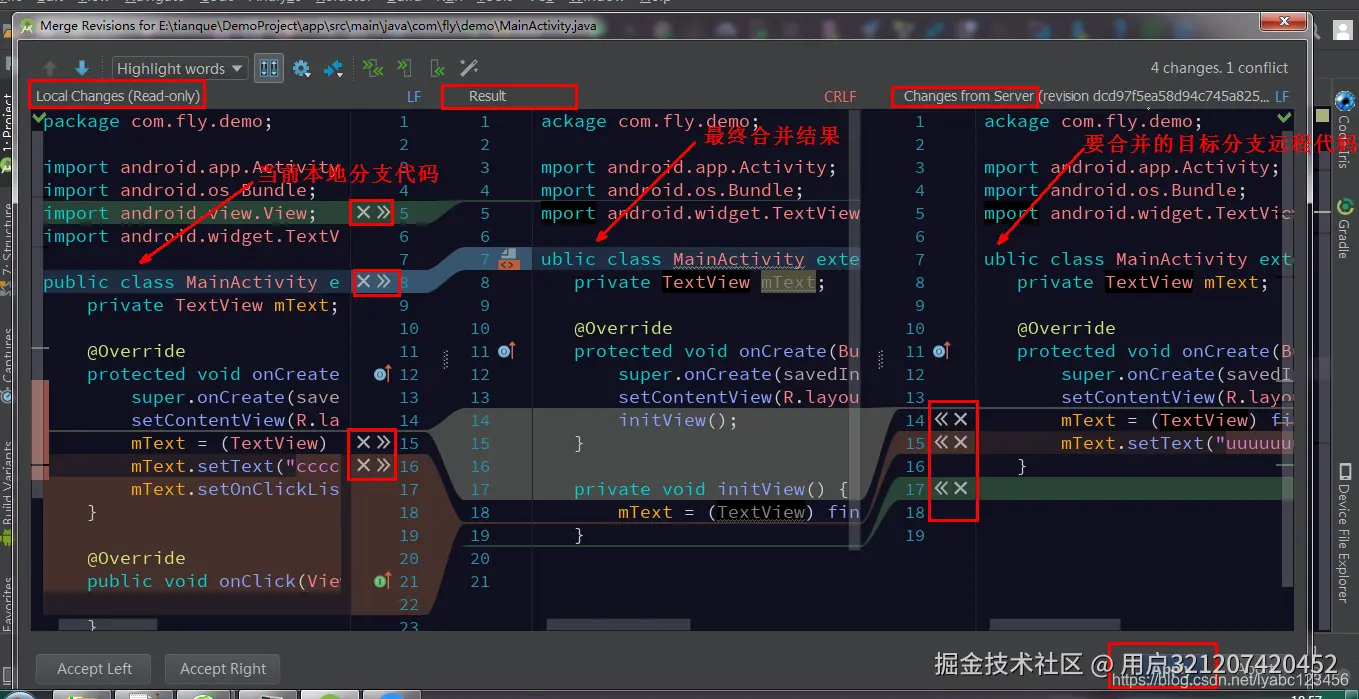Open the merge viewer settings gear
The image size is (1359, 699).
[x=302, y=67]
